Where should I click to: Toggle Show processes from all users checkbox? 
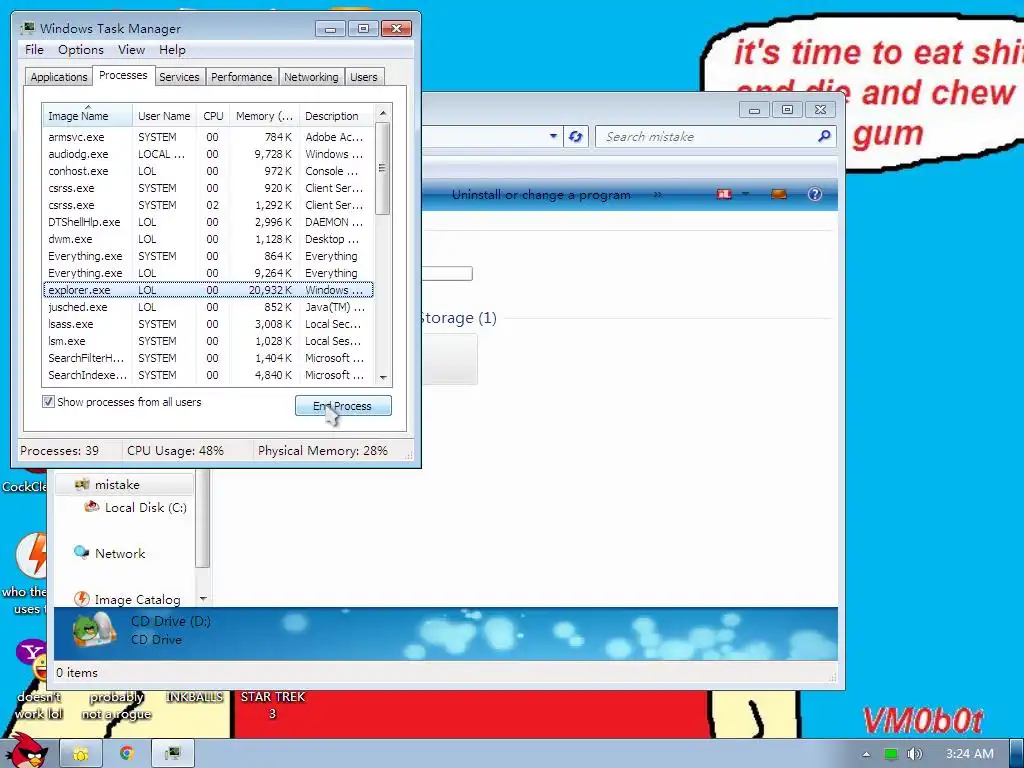[48, 402]
